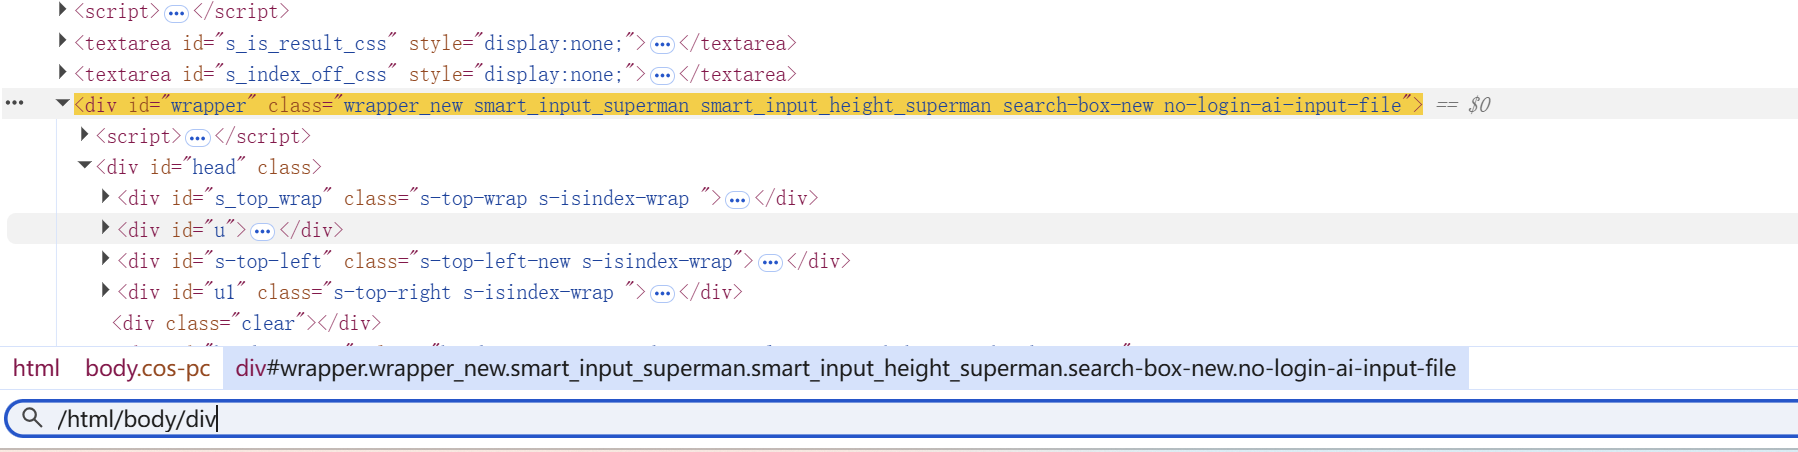Click the wrapper_new class attribute value
Image resolution: width=1798 pixels, height=452 pixels.
(403, 105)
